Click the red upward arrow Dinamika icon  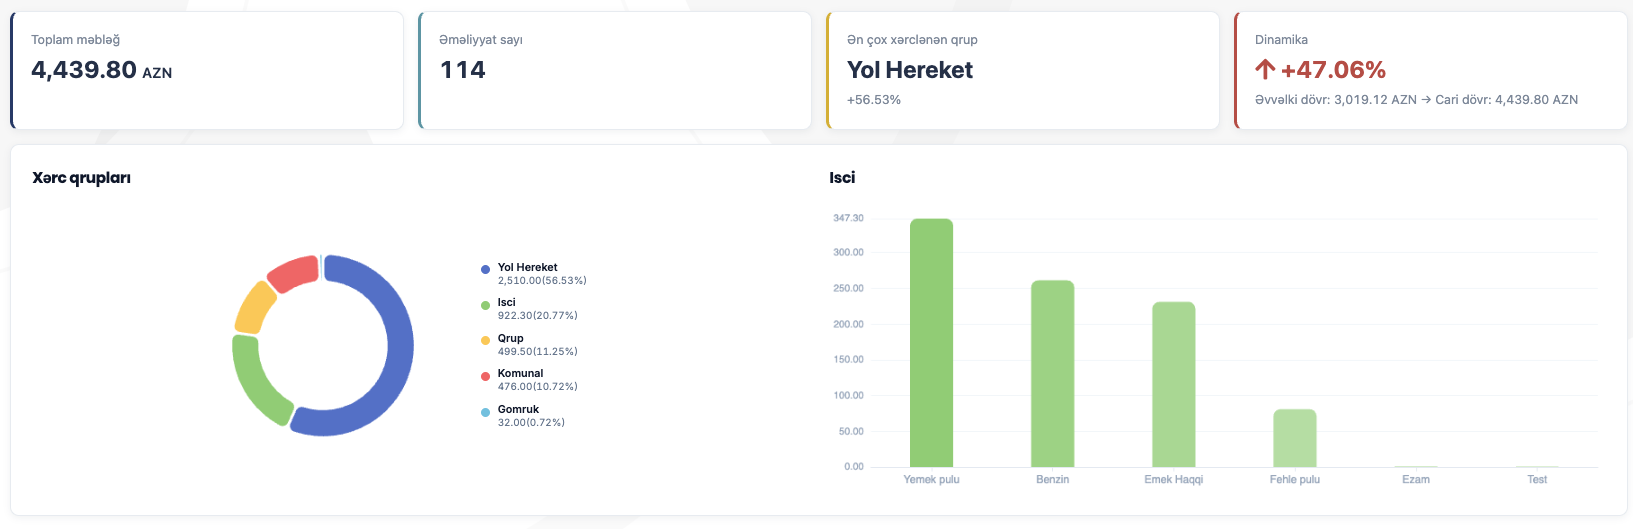(x=1265, y=69)
